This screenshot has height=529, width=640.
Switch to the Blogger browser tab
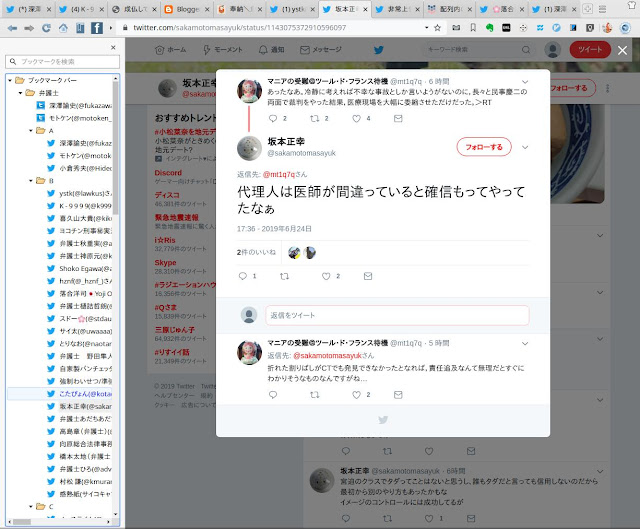pos(187,9)
